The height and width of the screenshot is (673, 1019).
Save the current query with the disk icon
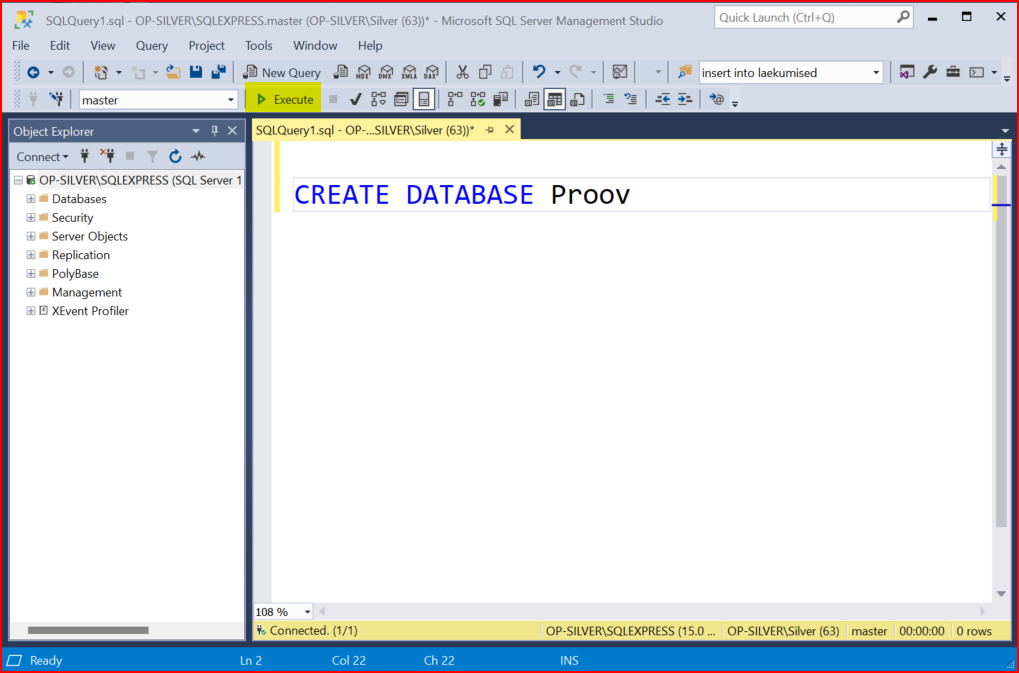(196, 72)
